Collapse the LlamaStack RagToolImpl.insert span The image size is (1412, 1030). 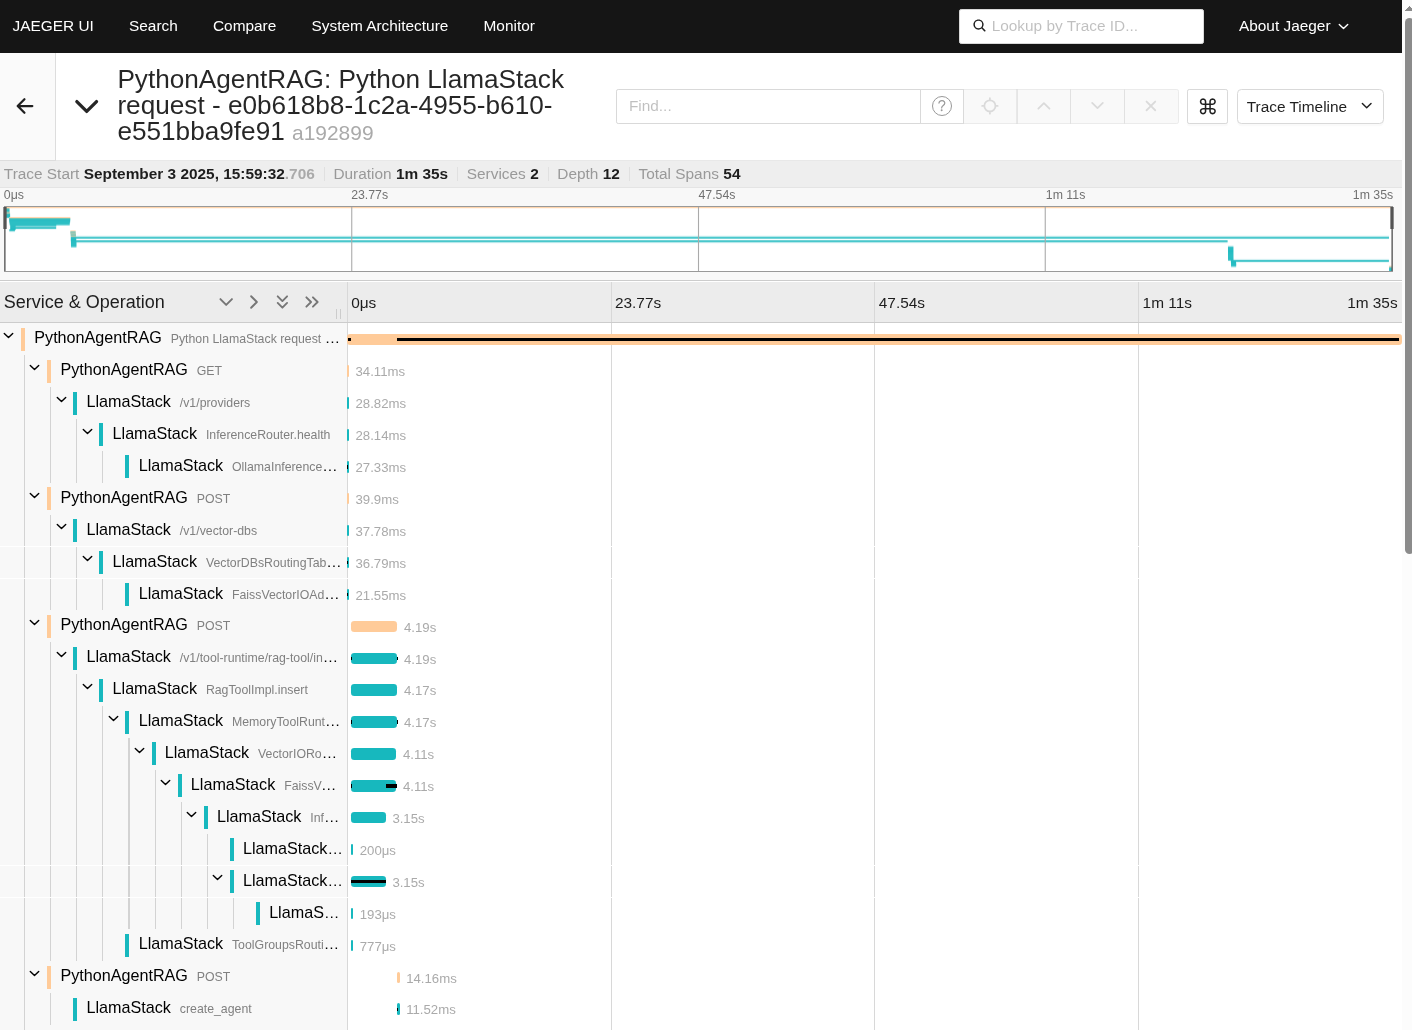[x=88, y=688]
